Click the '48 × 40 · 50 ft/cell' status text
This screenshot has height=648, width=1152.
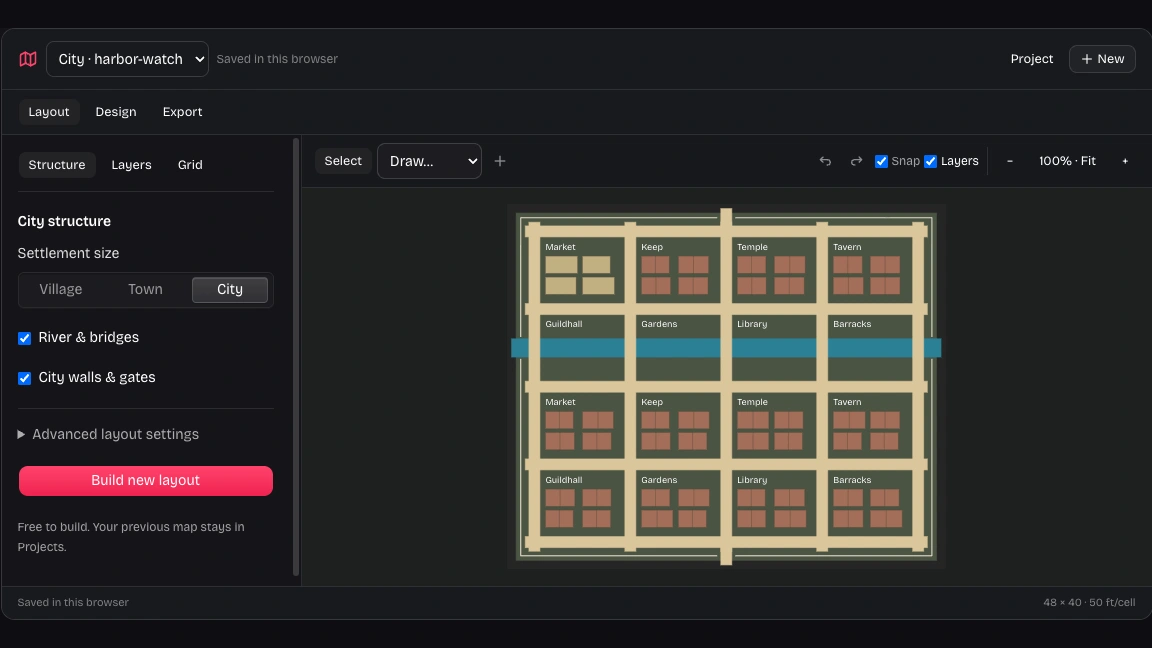[x=1089, y=602]
